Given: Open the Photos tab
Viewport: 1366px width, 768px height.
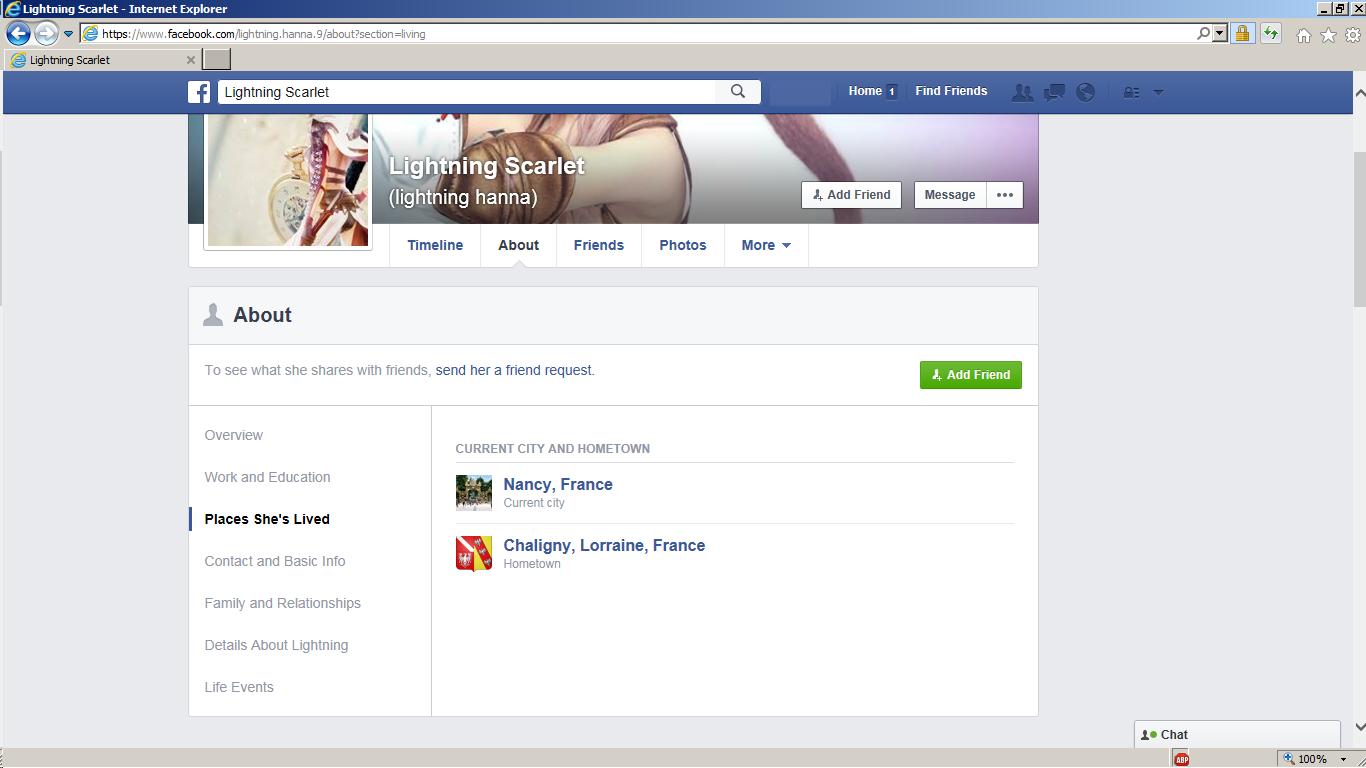Looking at the screenshot, I should click(683, 245).
